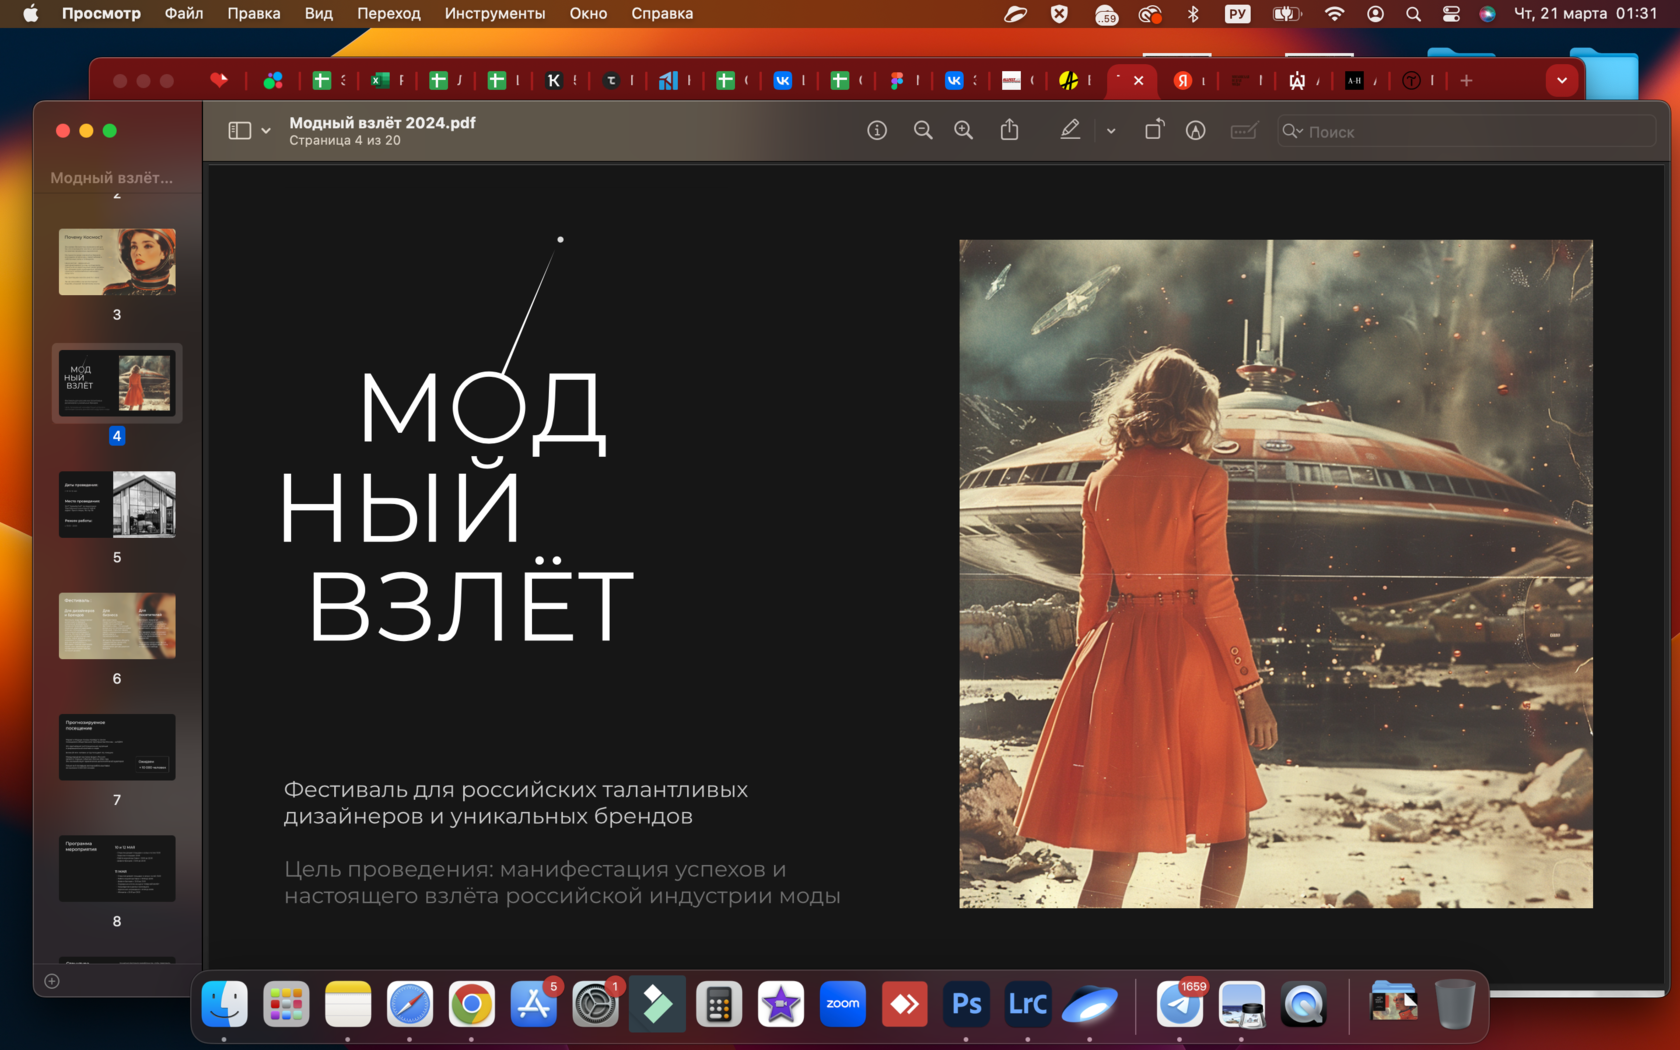This screenshot has width=1680, height=1050.
Task: Open the Preview app icon in the Dock
Action: point(1242,1004)
